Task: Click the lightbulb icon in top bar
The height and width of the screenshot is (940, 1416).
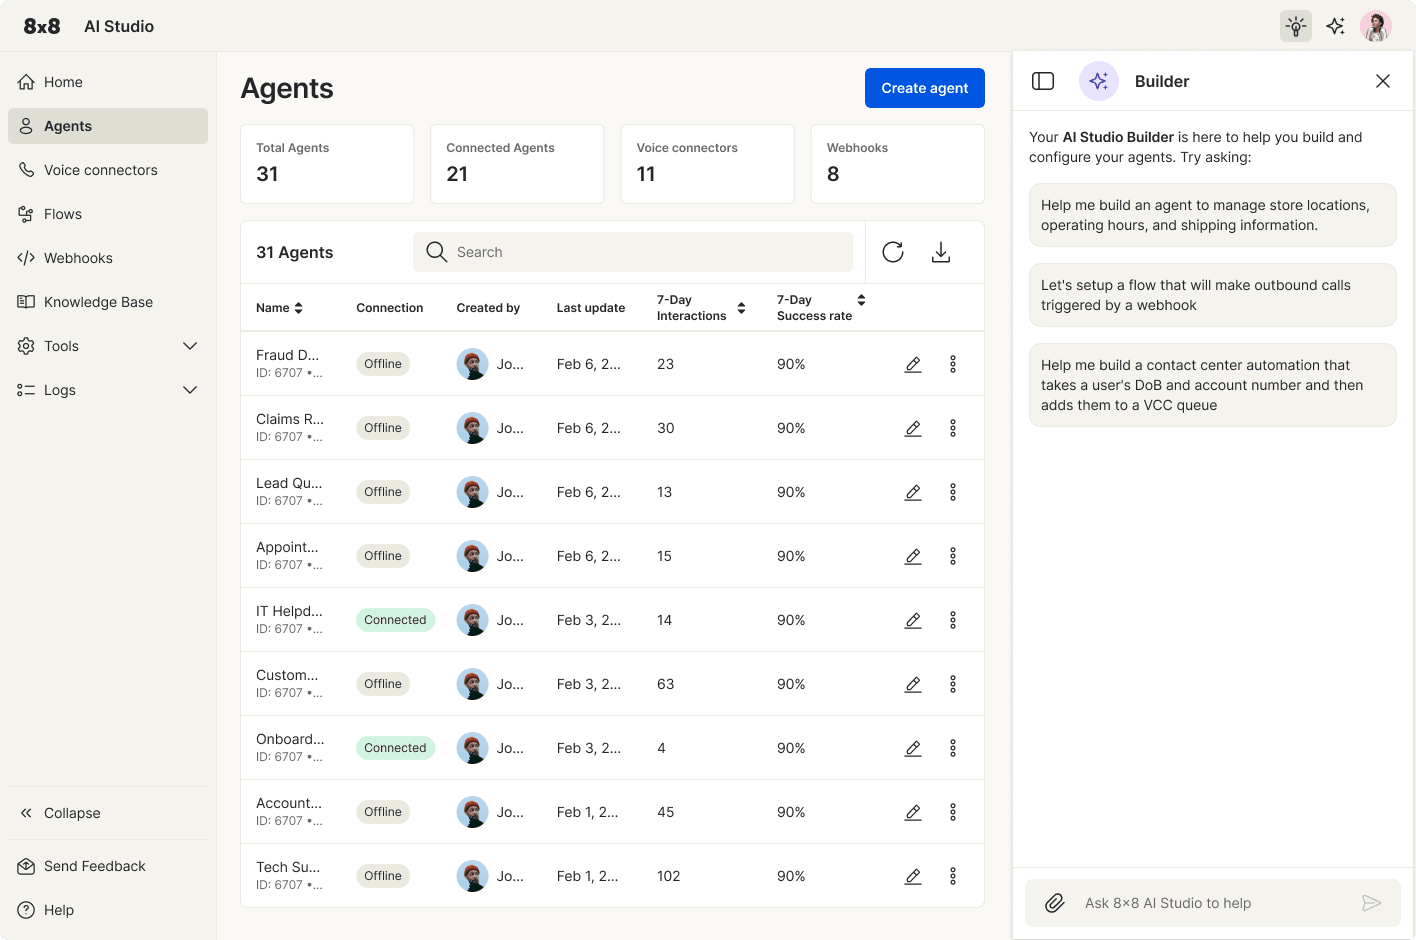Action: click(x=1296, y=26)
